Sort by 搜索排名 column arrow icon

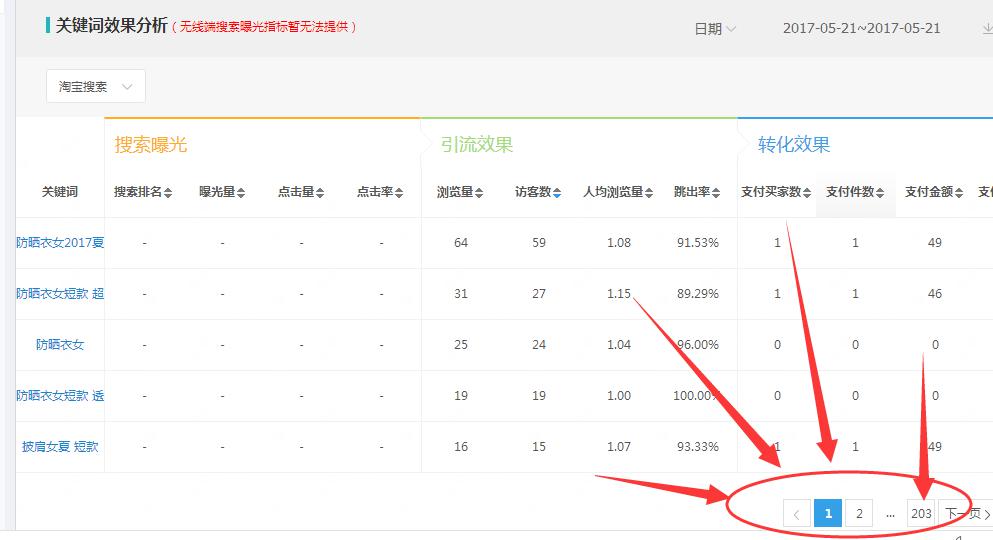[x=168, y=193]
